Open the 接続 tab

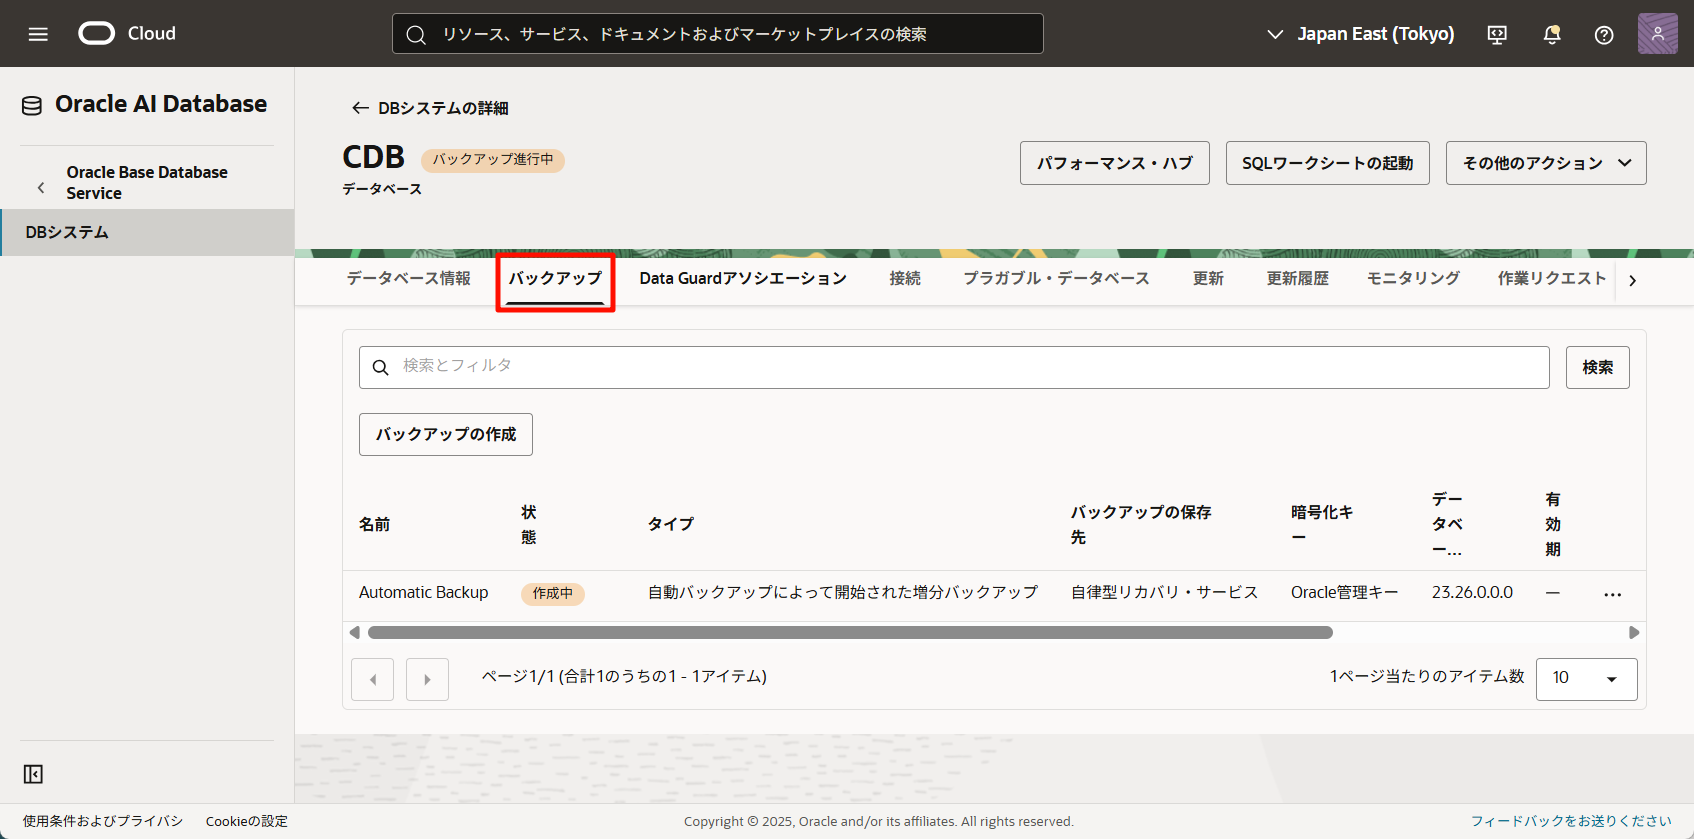905,278
